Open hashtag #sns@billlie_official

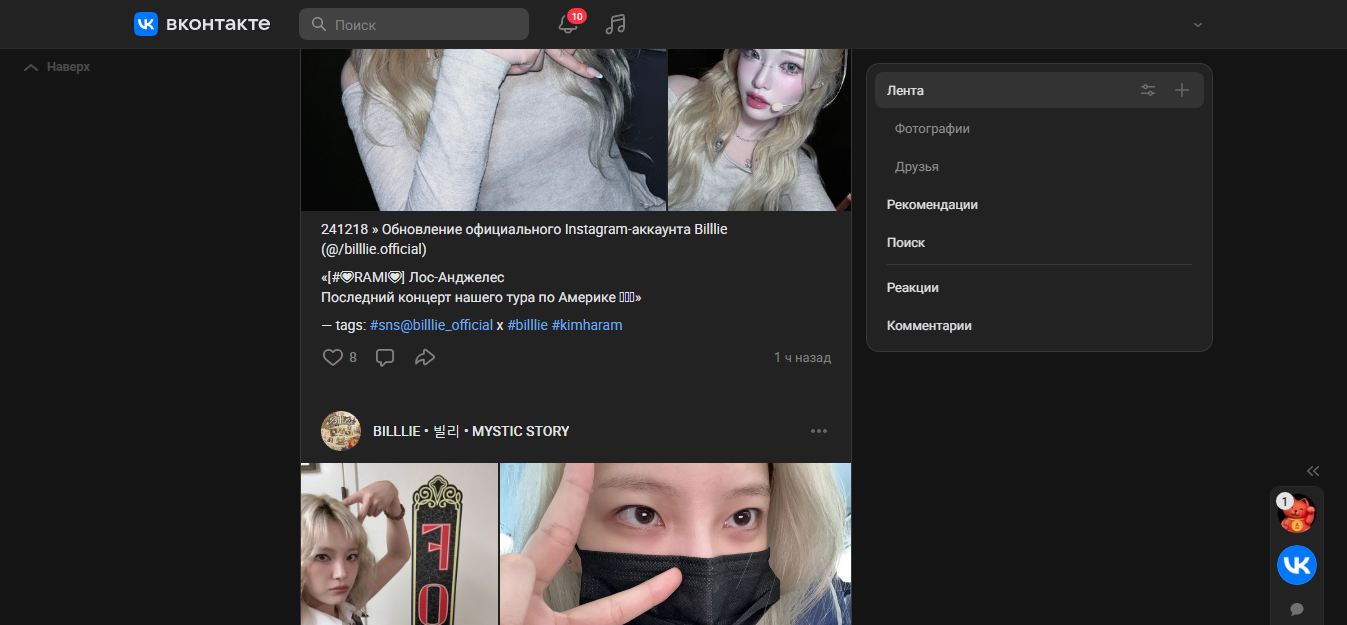point(431,325)
